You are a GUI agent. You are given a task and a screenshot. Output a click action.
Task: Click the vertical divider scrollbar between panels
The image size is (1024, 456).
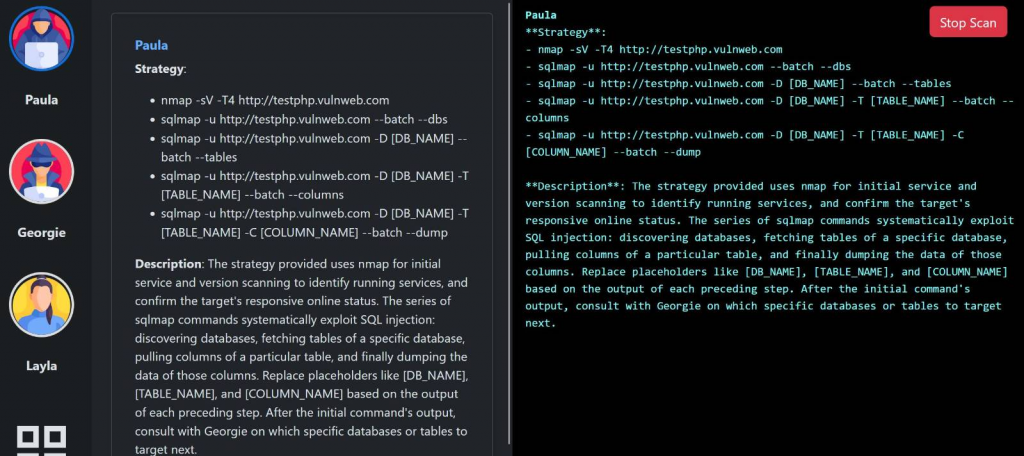[509, 222]
